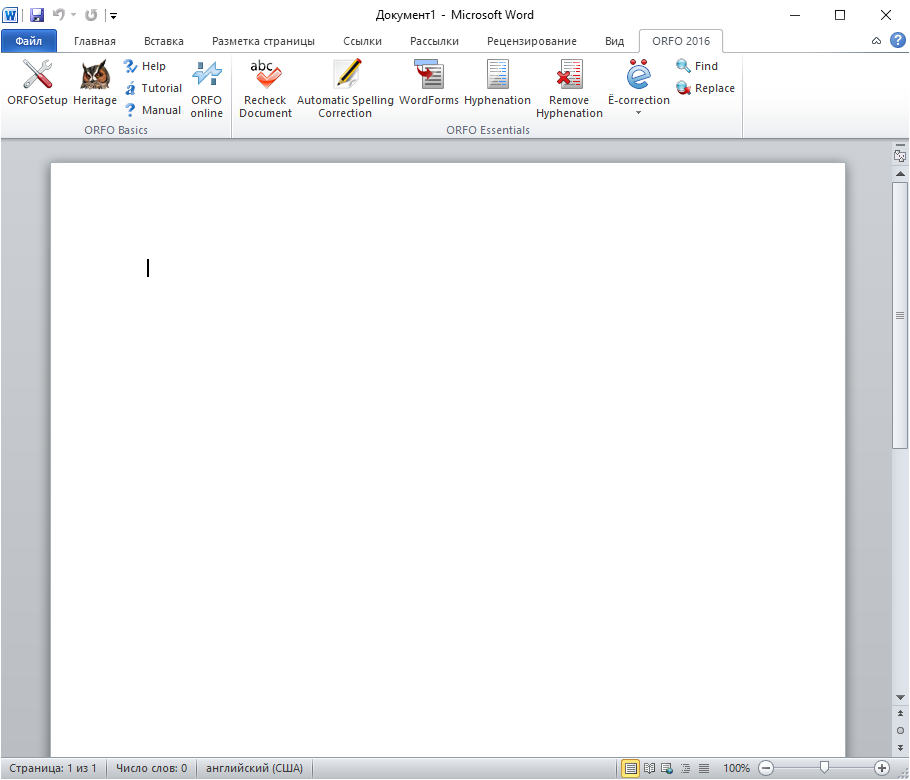Viewport: 910px width, 780px height.
Task: Open Quick Access Toolbar customize arrow
Action: 113,16
